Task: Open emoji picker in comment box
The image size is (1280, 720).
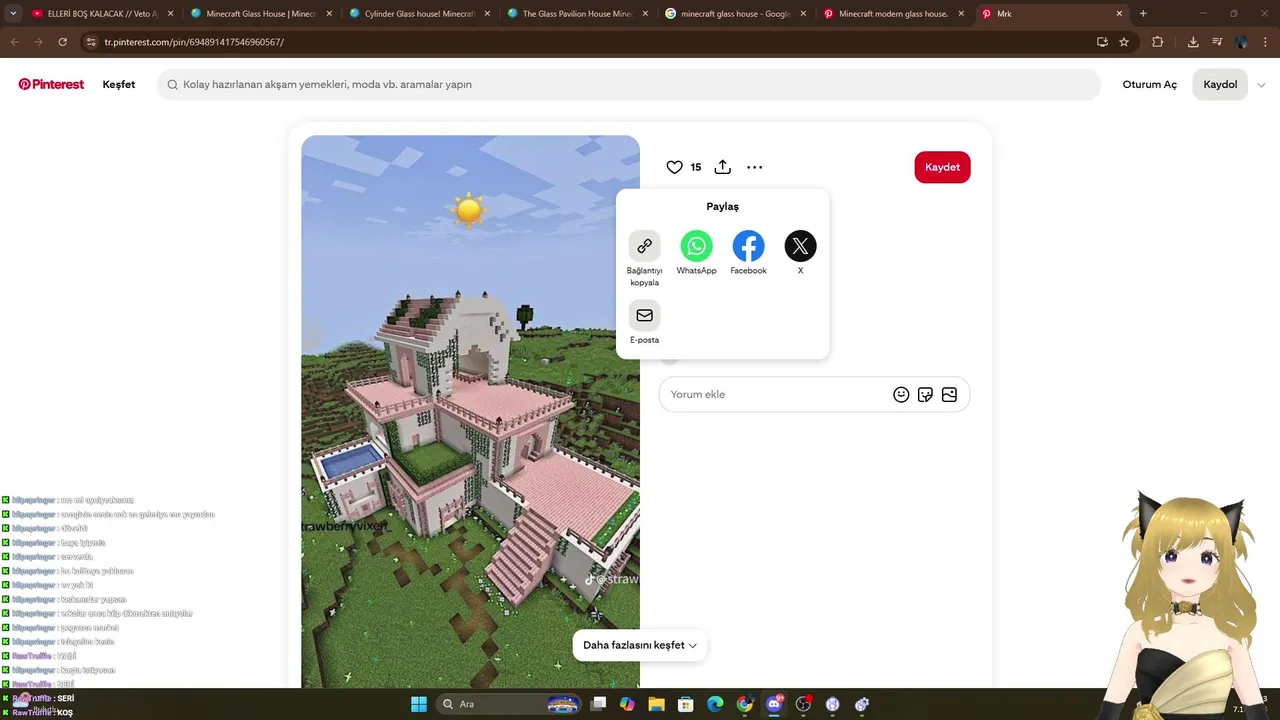Action: pyautogui.click(x=901, y=394)
